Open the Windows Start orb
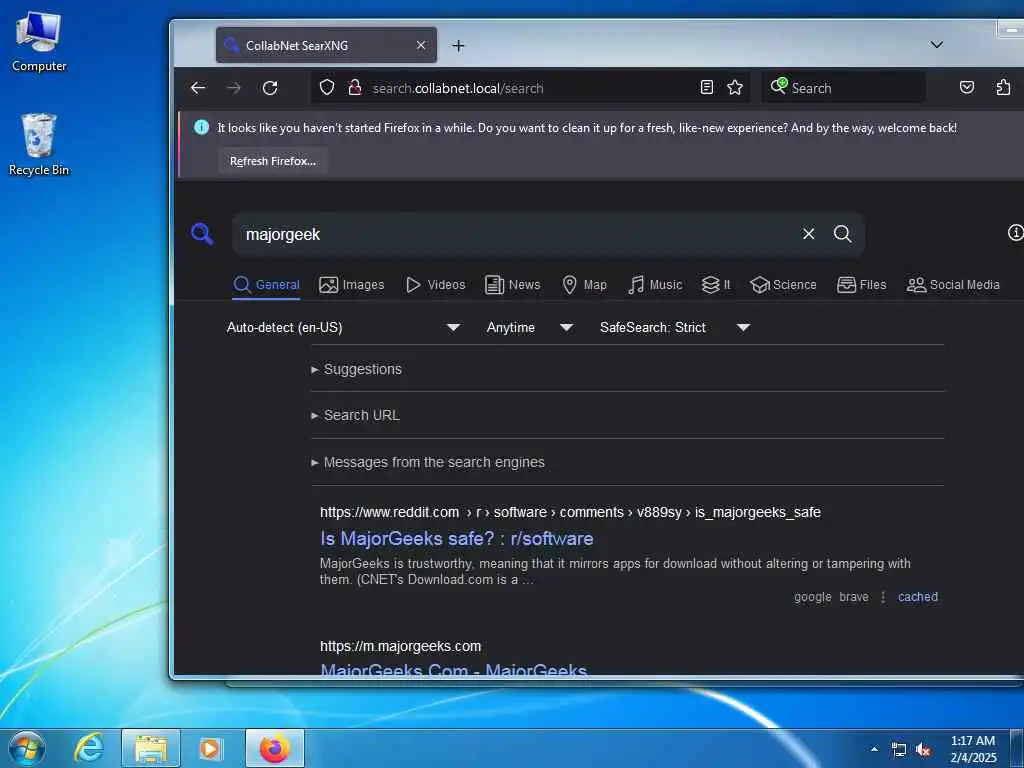This screenshot has width=1024, height=768. (27, 748)
